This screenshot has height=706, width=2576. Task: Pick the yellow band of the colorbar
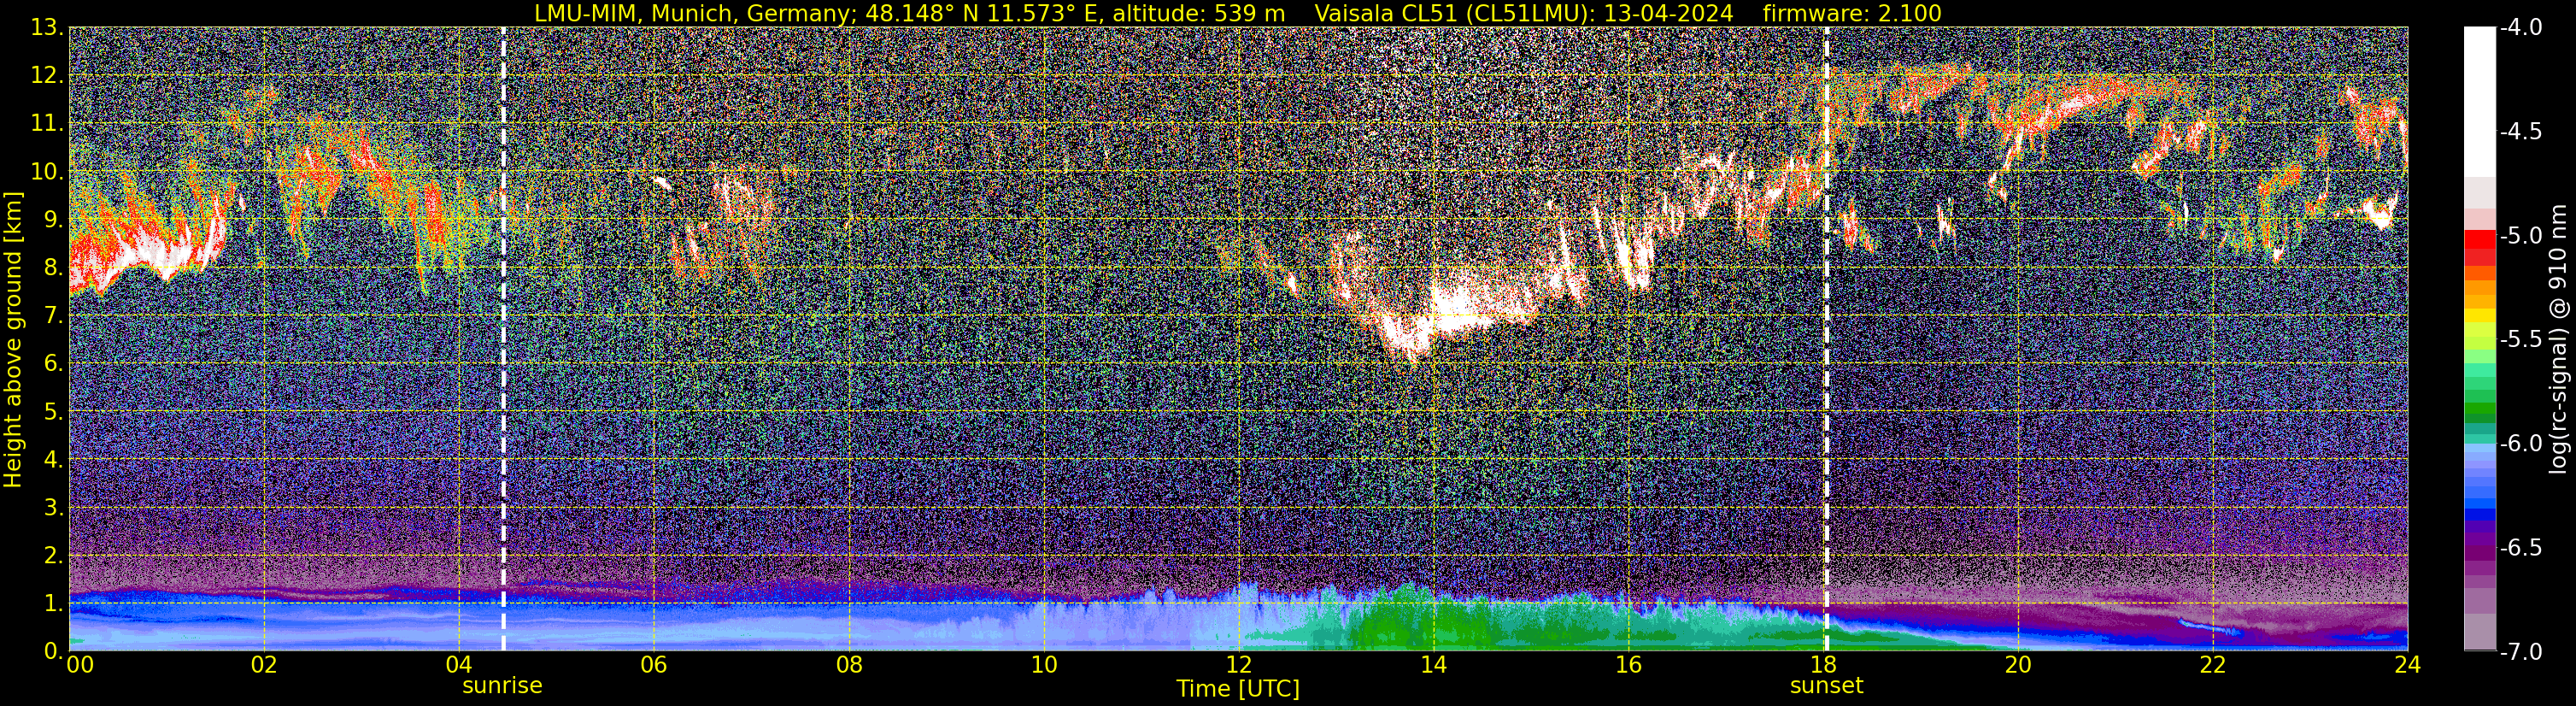[2480, 316]
